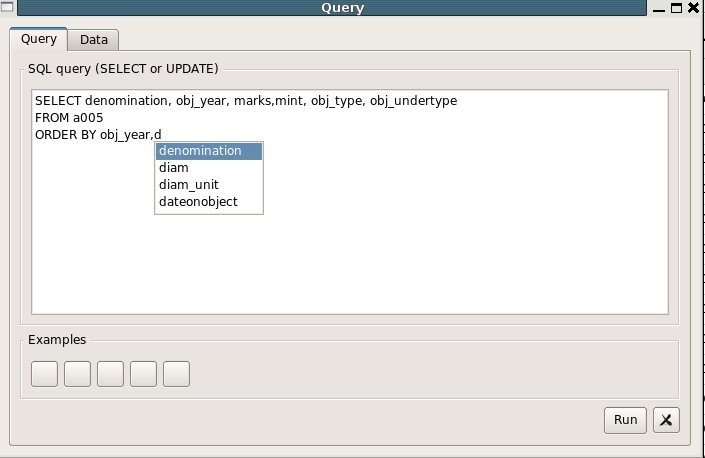Close the Query window from title bar
Screen dimensions: 705x458
click(694, 8)
